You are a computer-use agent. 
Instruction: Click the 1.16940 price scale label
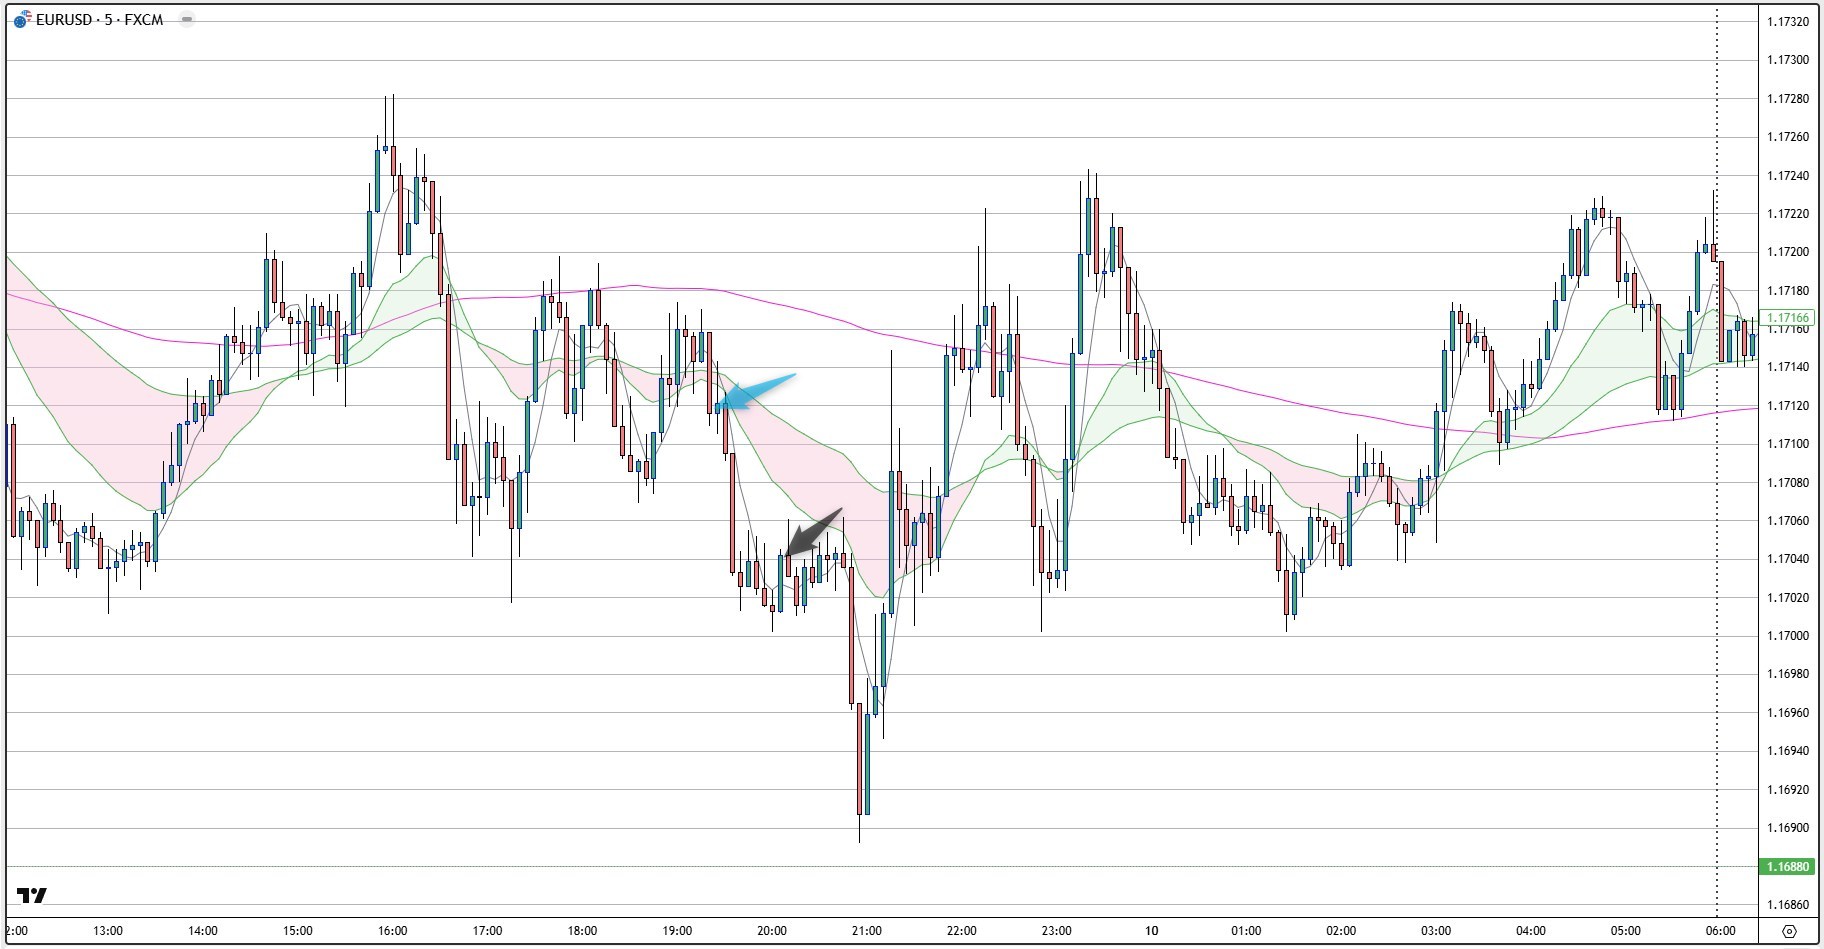[1788, 751]
